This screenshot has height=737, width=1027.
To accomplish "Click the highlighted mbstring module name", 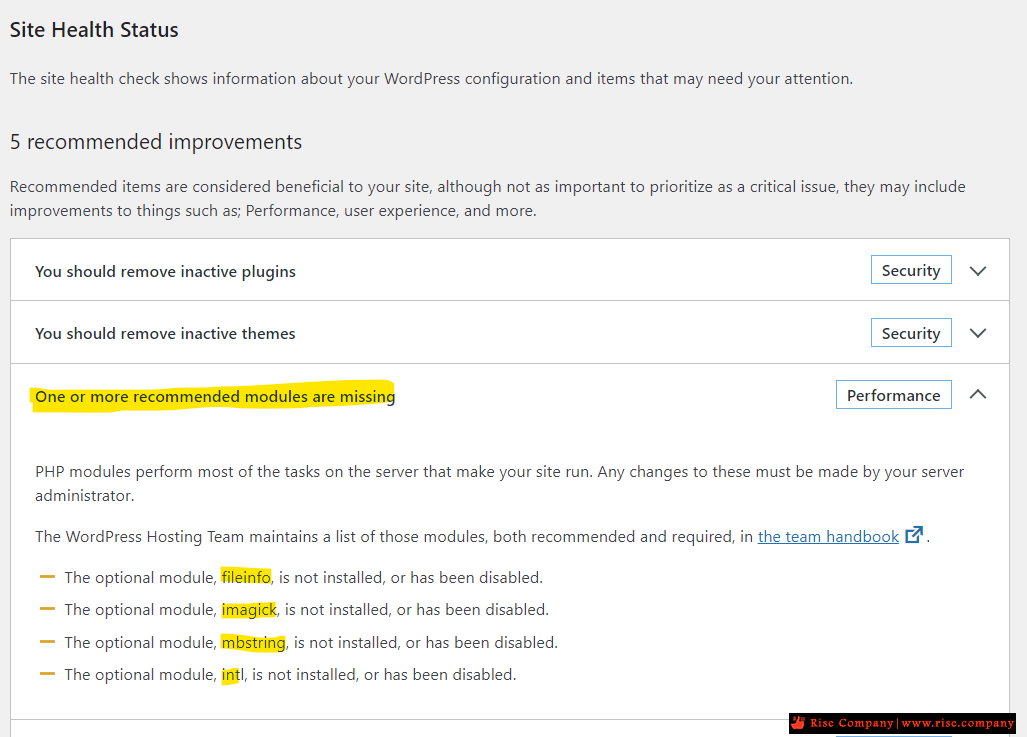I will [253, 643].
